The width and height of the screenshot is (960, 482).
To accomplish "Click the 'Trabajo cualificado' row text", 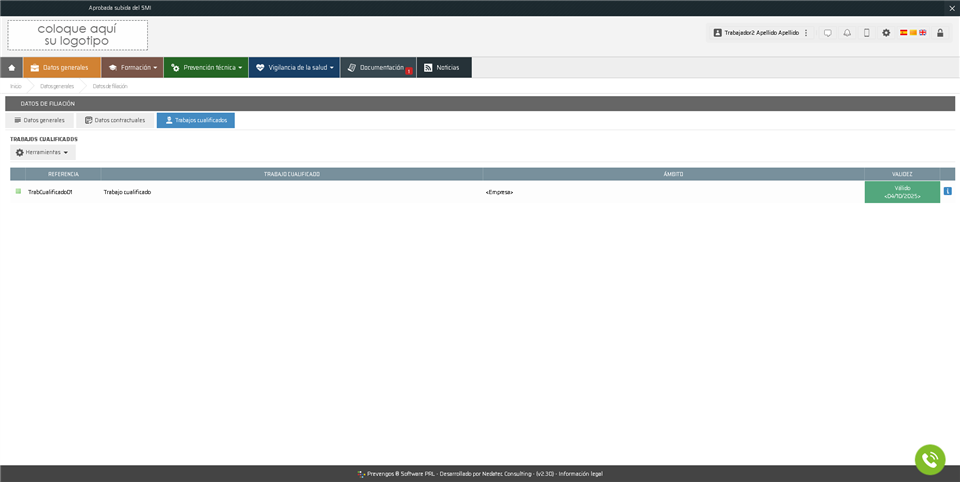I will click(x=127, y=192).
